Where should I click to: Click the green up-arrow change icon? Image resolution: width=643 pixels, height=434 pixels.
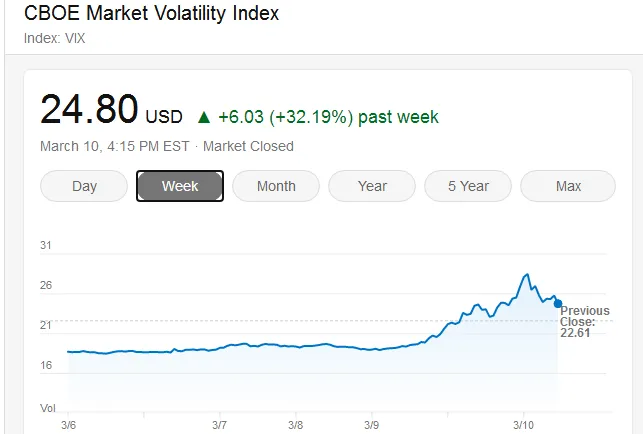[x=204, y=117]
